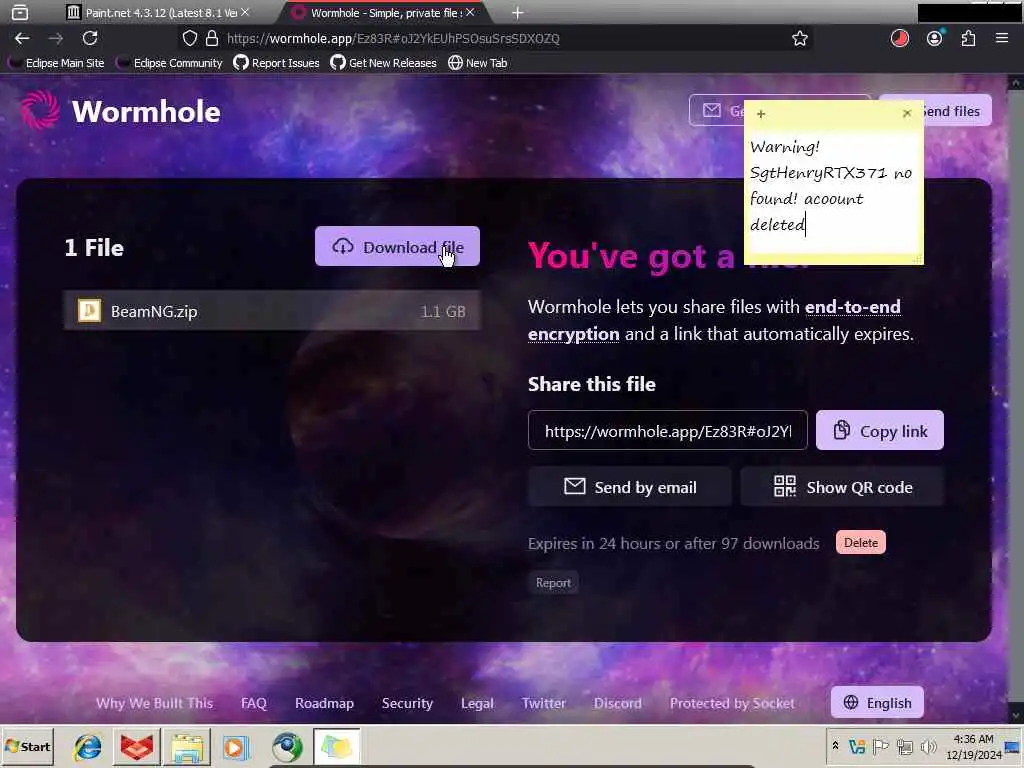Open the Roadmap footer link

[x=324, y=703]
